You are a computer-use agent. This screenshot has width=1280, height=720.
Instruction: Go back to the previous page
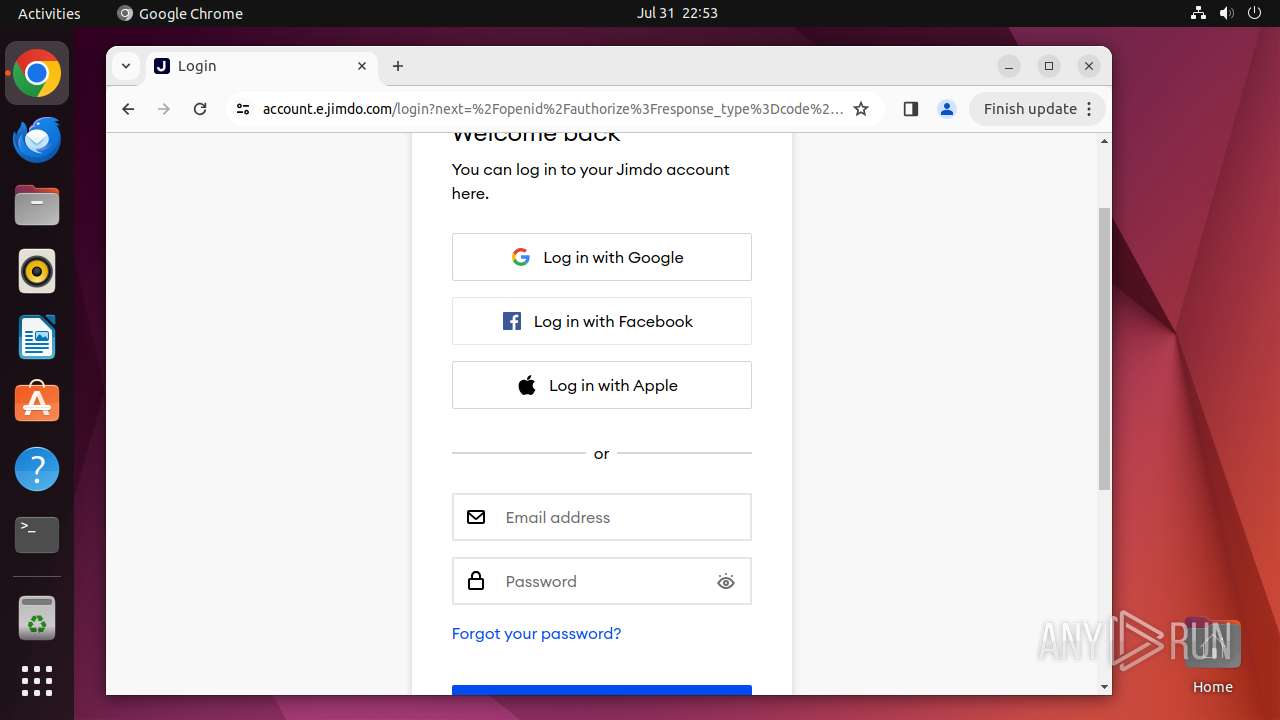coord(128,109)
